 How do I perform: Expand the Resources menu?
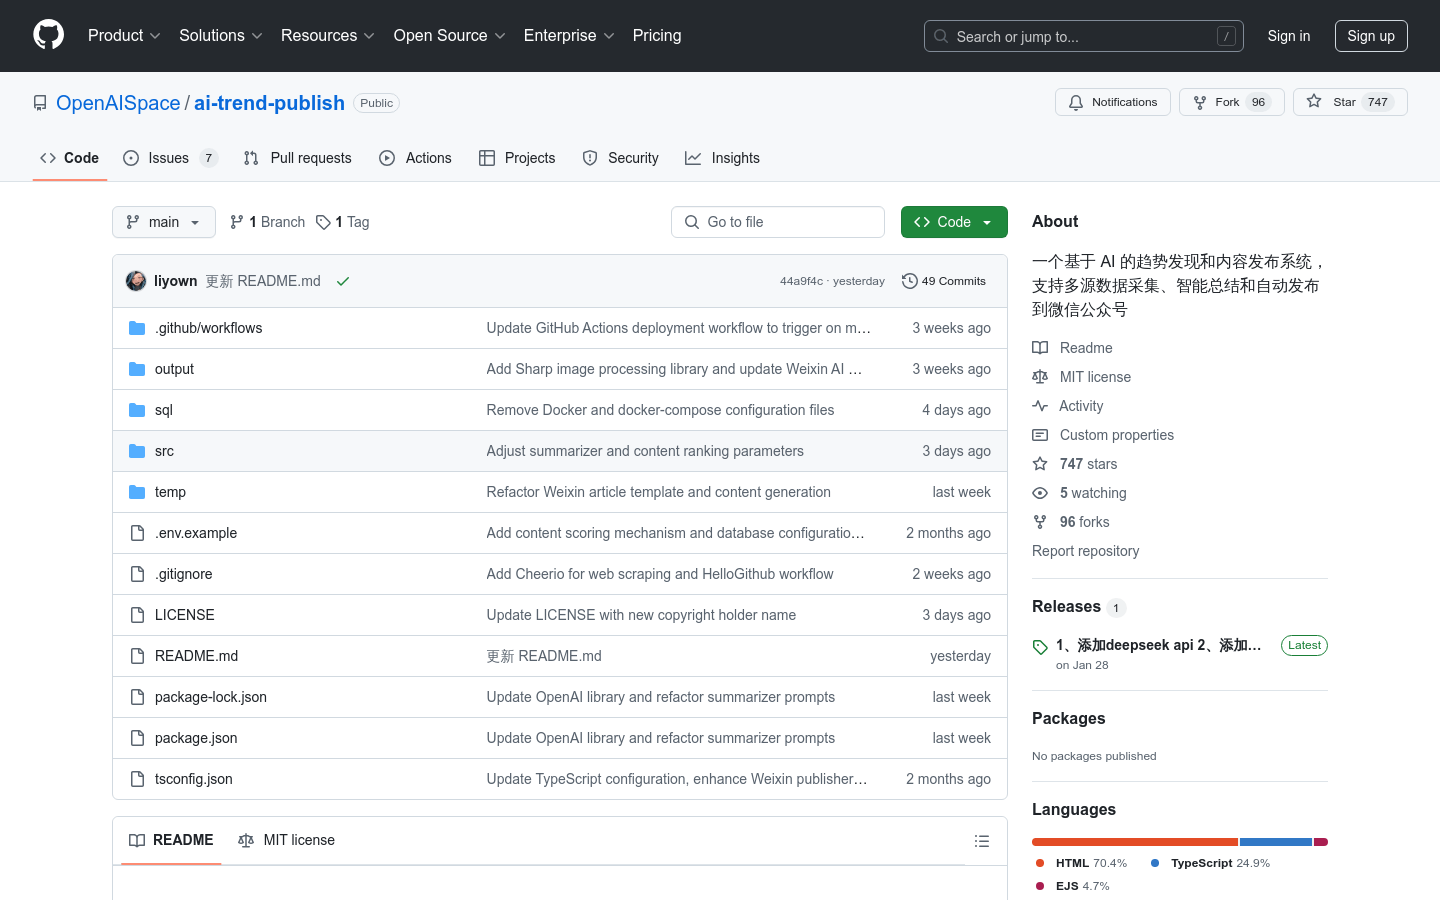click(328, 36)
